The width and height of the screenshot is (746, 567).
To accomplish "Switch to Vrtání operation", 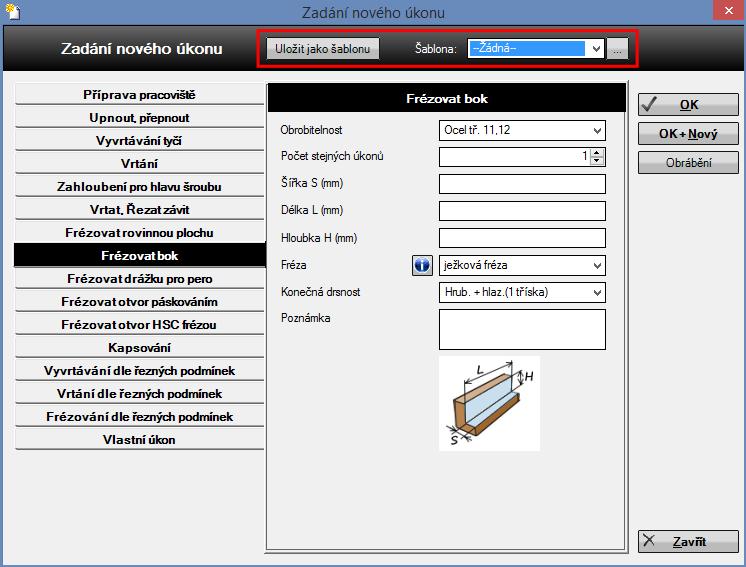I will coord(139,164).
